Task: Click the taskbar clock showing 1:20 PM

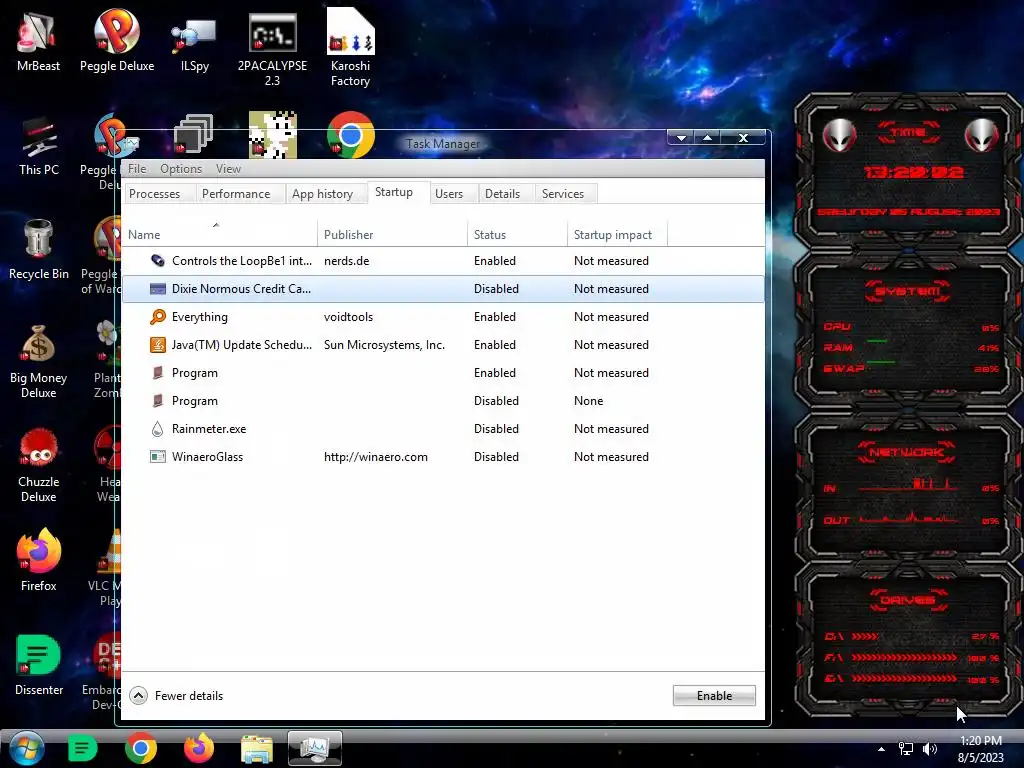Action: 980,749
